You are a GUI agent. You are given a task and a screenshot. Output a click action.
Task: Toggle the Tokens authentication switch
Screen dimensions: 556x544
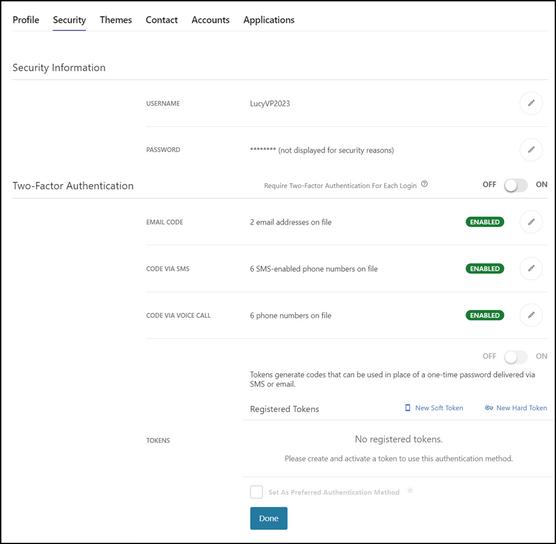516,357
